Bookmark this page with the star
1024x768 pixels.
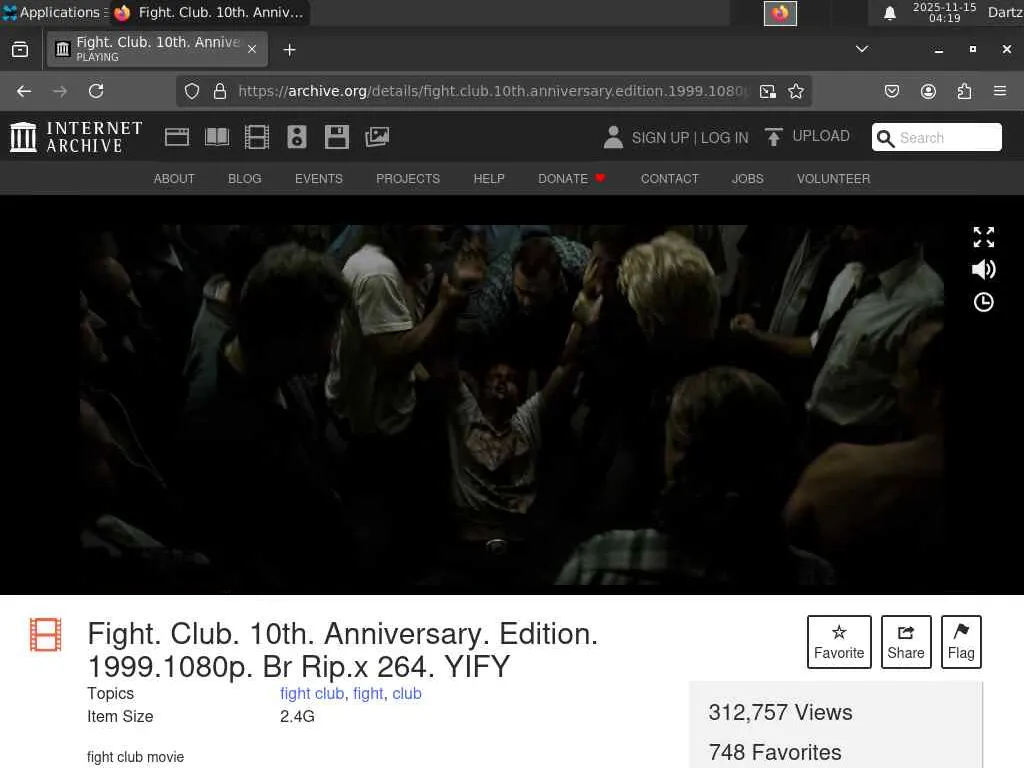click(795, 91)
